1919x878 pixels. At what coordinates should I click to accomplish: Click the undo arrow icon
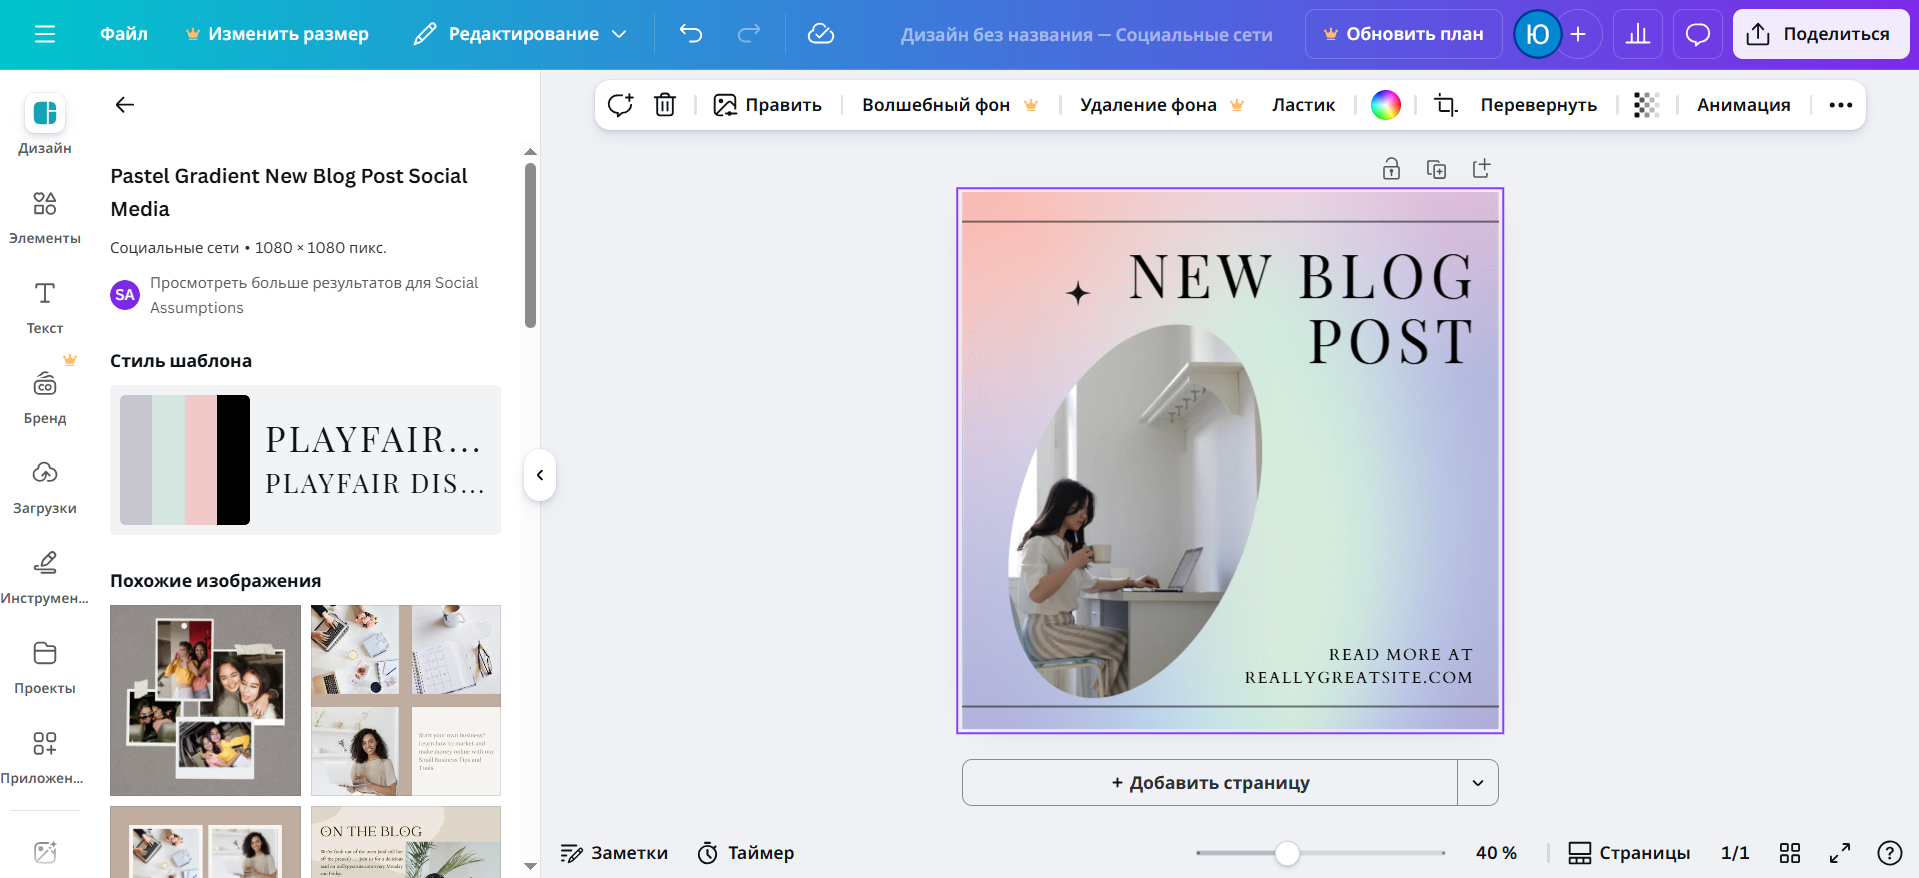coord(691,34)
